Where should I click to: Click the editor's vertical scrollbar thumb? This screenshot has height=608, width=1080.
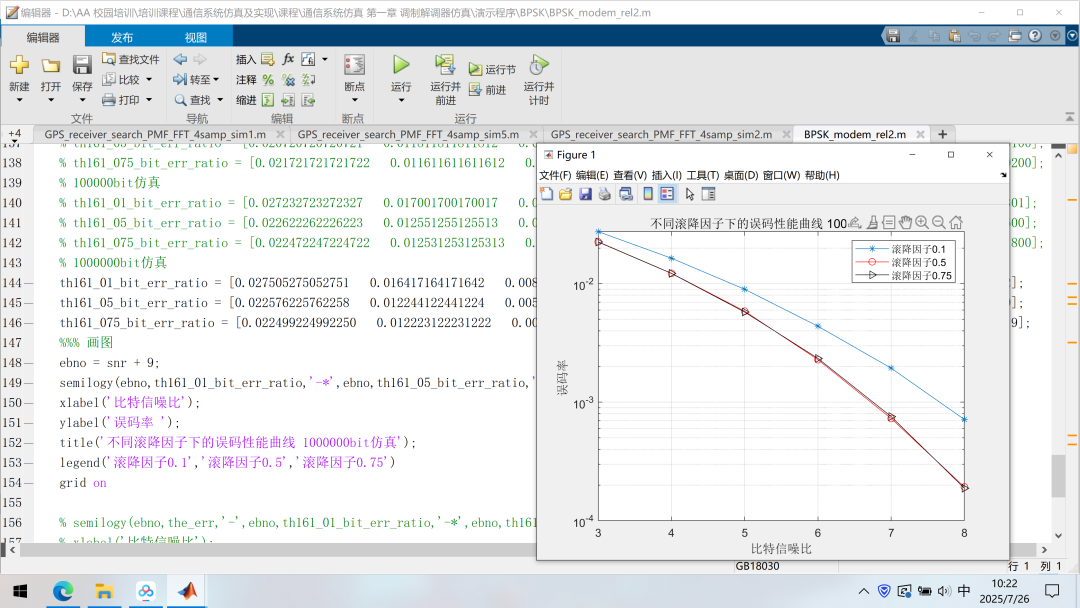click(x=1058, y=476)
